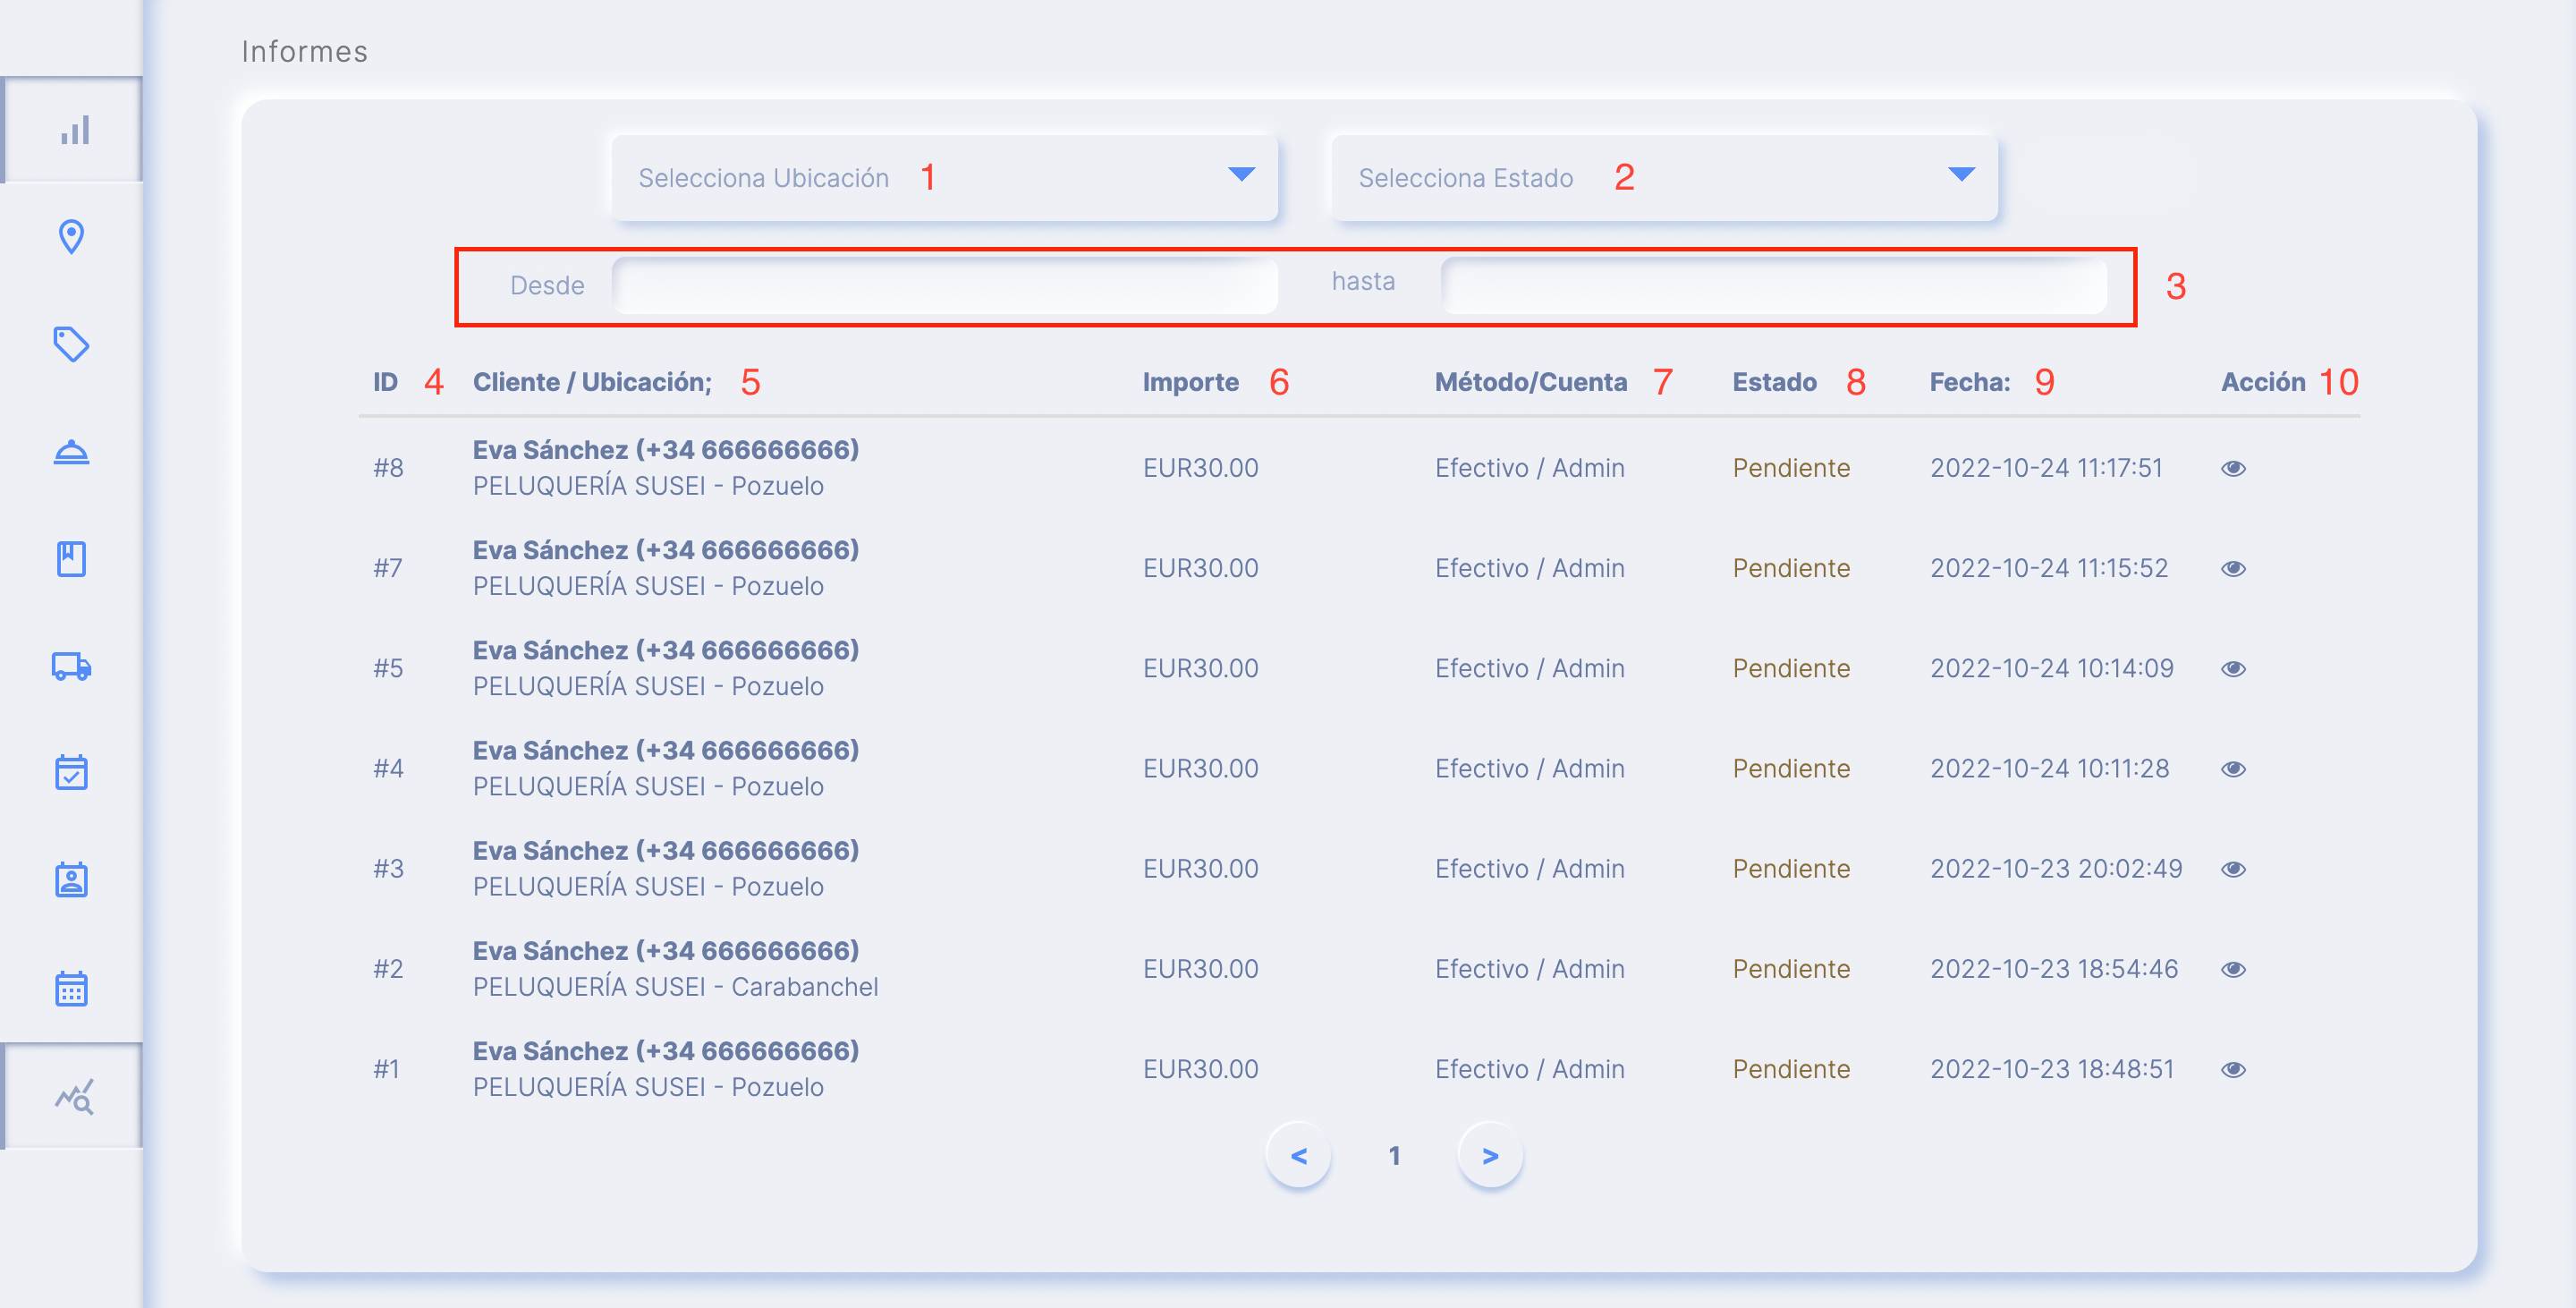Click the Estado column header
The width and height of the screenshot is (2576, 1308).
coord(1774,382)
